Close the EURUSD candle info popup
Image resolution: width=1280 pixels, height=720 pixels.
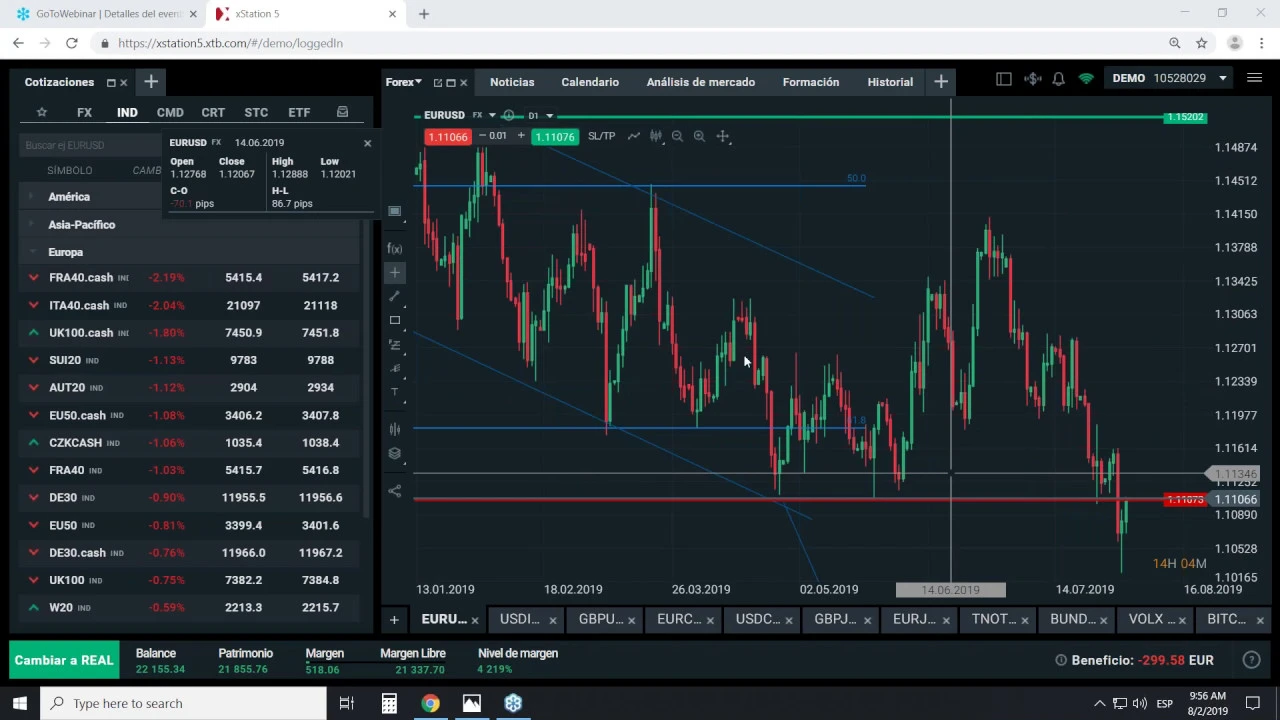point(367,143)
